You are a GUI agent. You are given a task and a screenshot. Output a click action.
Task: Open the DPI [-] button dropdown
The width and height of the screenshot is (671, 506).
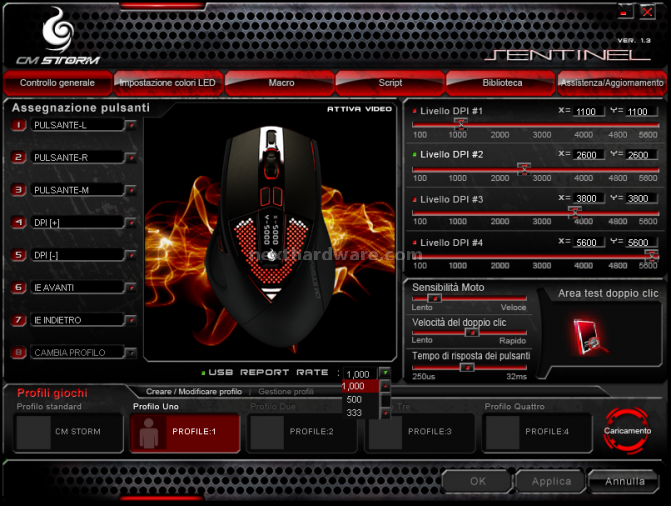pos(131,256)
